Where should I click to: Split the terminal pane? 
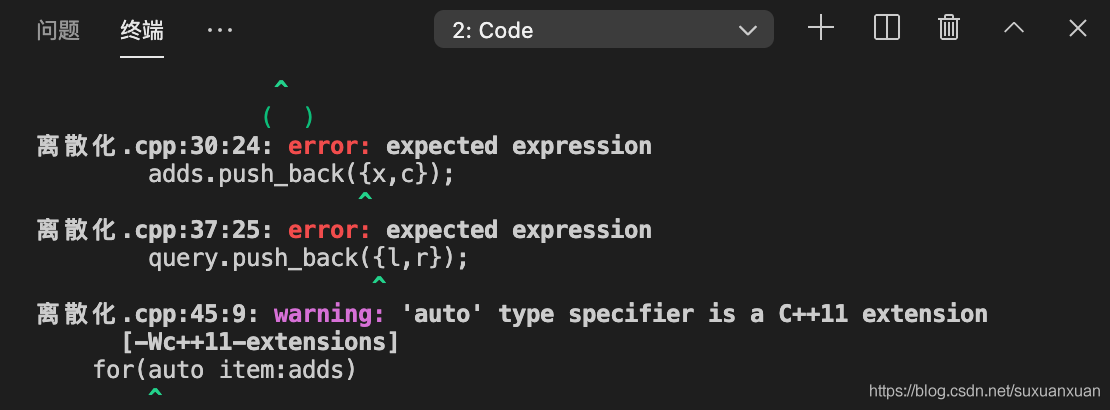coord(886,29)
